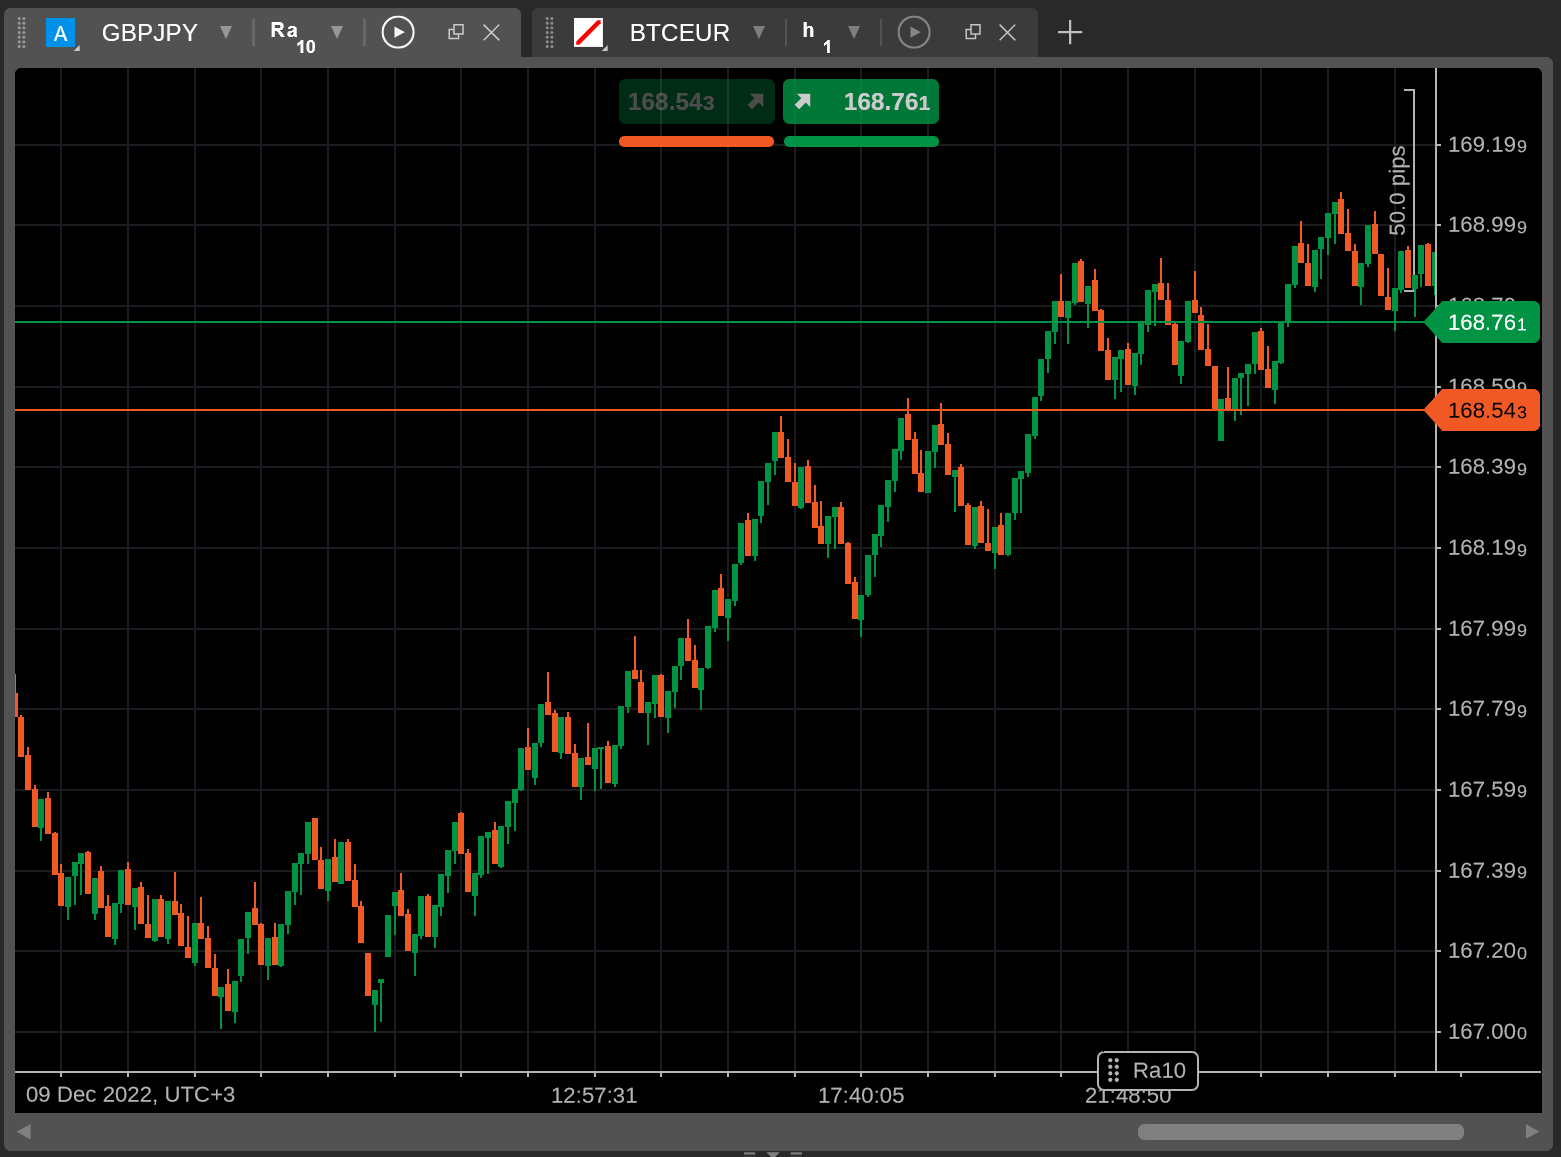Open the BTCEUR symbol dropdown
This screenshot has width=1561, height=1157.
pyautogui.click(x=760, y=32)
